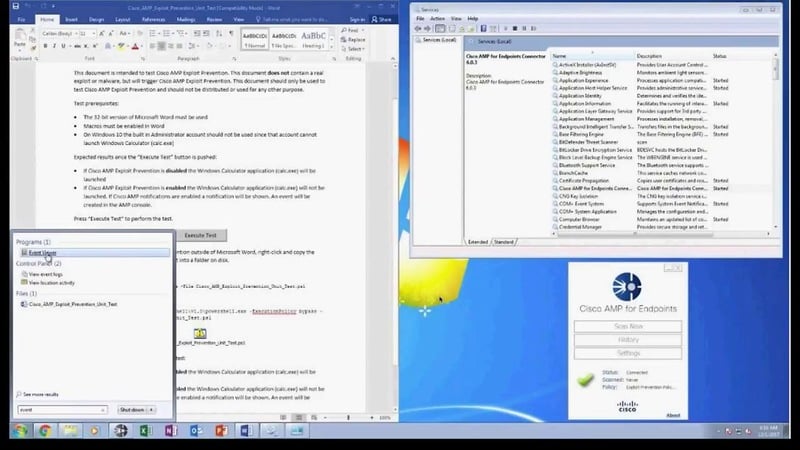
Task: Open the Insert tab in Word
Action: [x=71, y=19]
